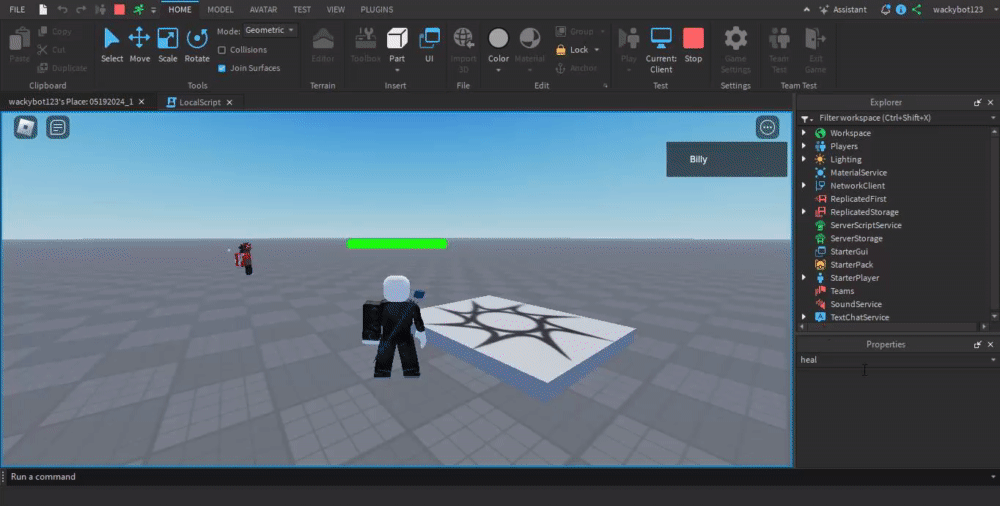Open the Assistant

click(x=843, y=10)
